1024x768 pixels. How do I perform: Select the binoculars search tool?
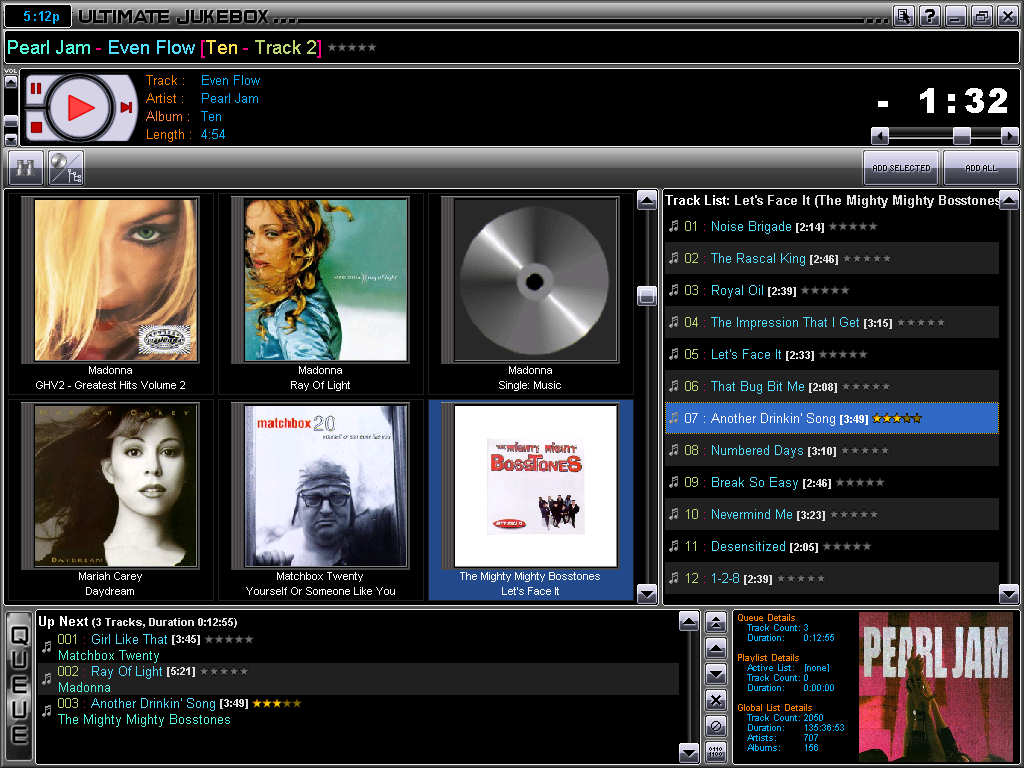[x=24, y=167]
